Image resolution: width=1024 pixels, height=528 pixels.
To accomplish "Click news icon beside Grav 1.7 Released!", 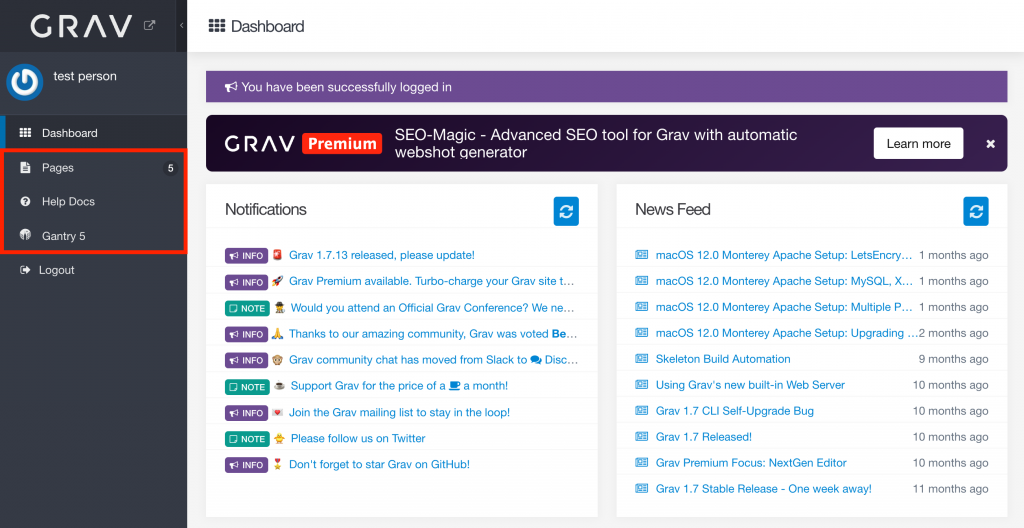I will tap(642, 437).
